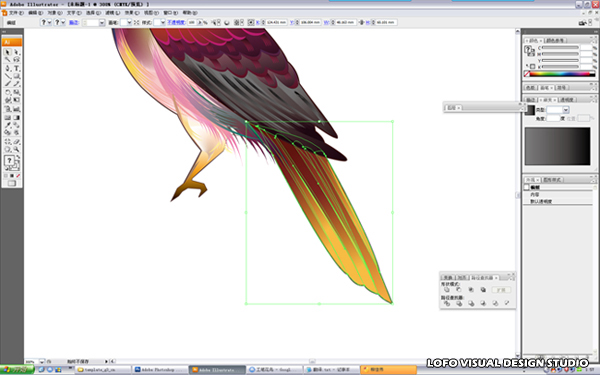Open the 文件 (File) menu
This screenshot has height=375, width=600.
(x=16, y=13)
